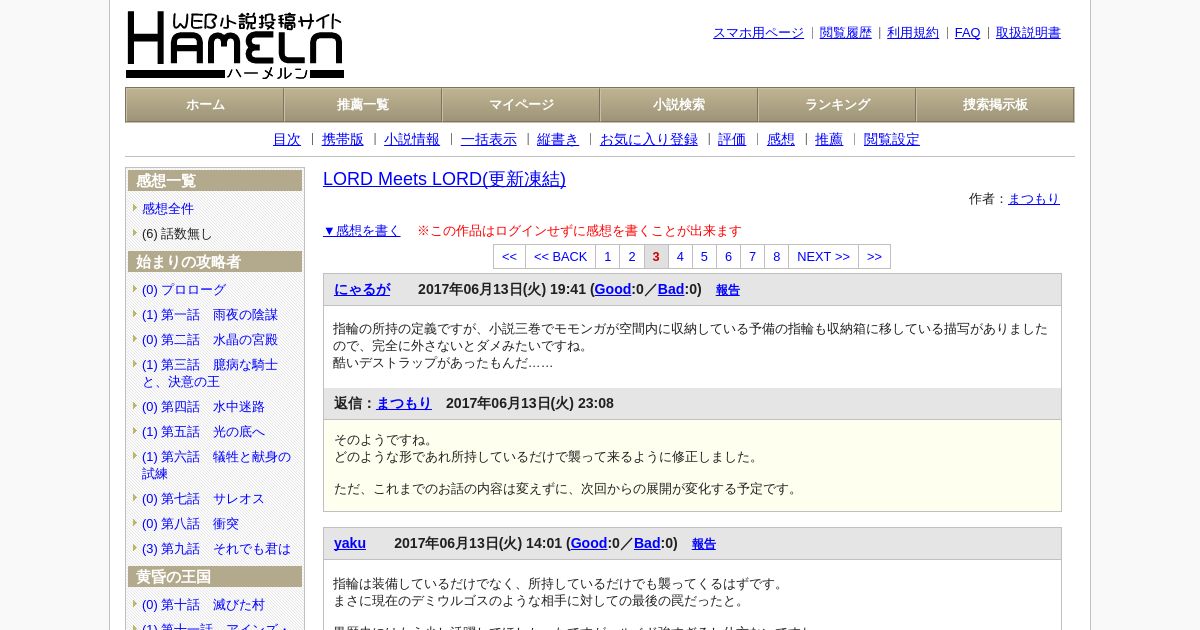Select 一括表示 in the sub menu
The height and width of the screenshot is (630, 1200).
pyautogui.click(x=489, y=140)
